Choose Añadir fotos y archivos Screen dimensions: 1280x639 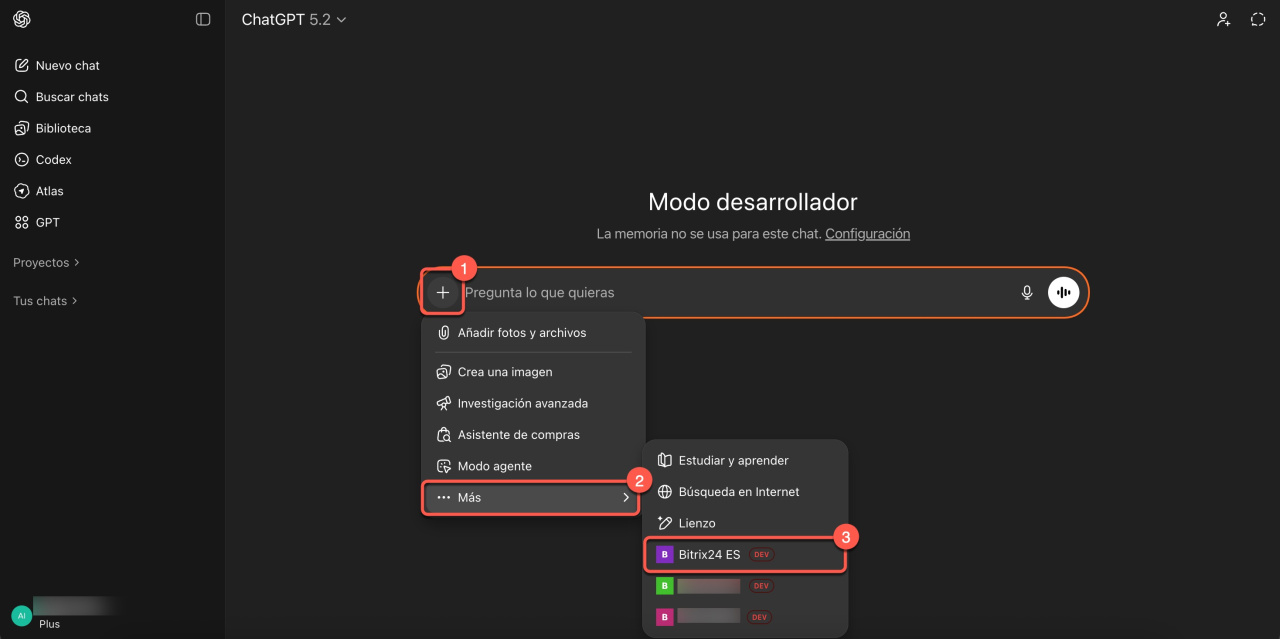(521, 333)
